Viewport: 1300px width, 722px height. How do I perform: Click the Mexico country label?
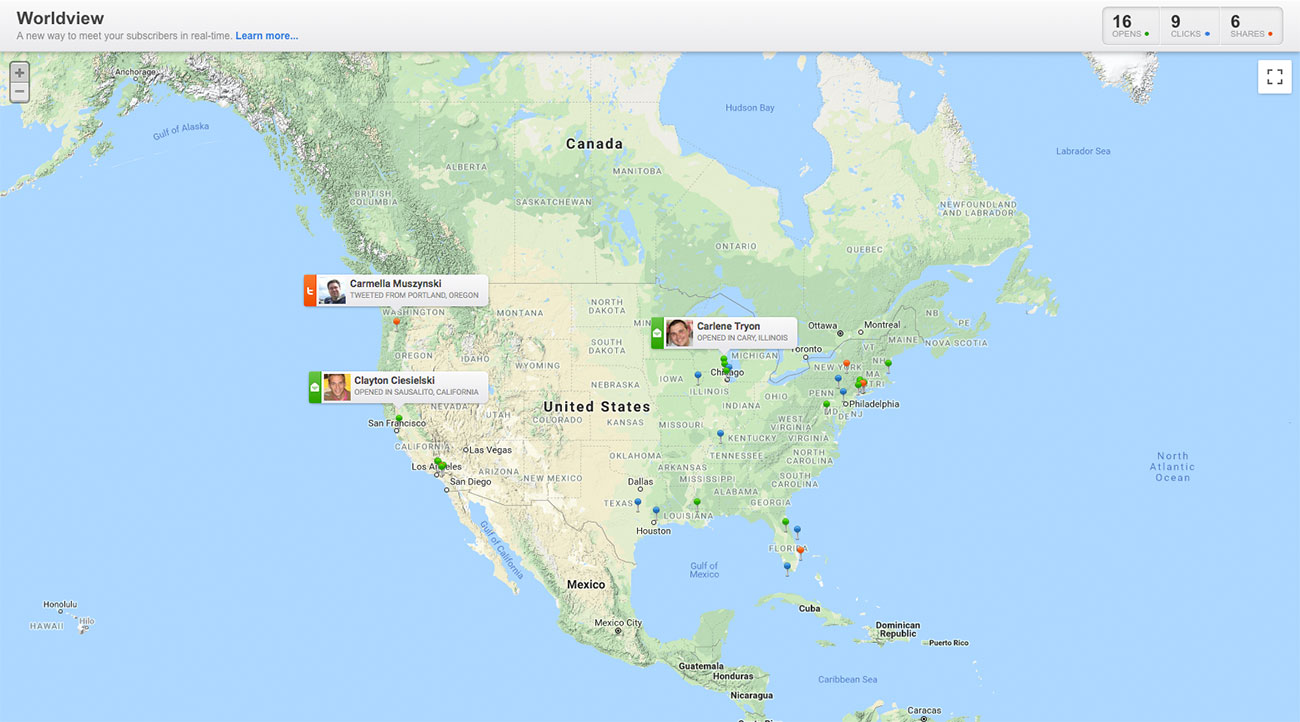tap(586, 584)
